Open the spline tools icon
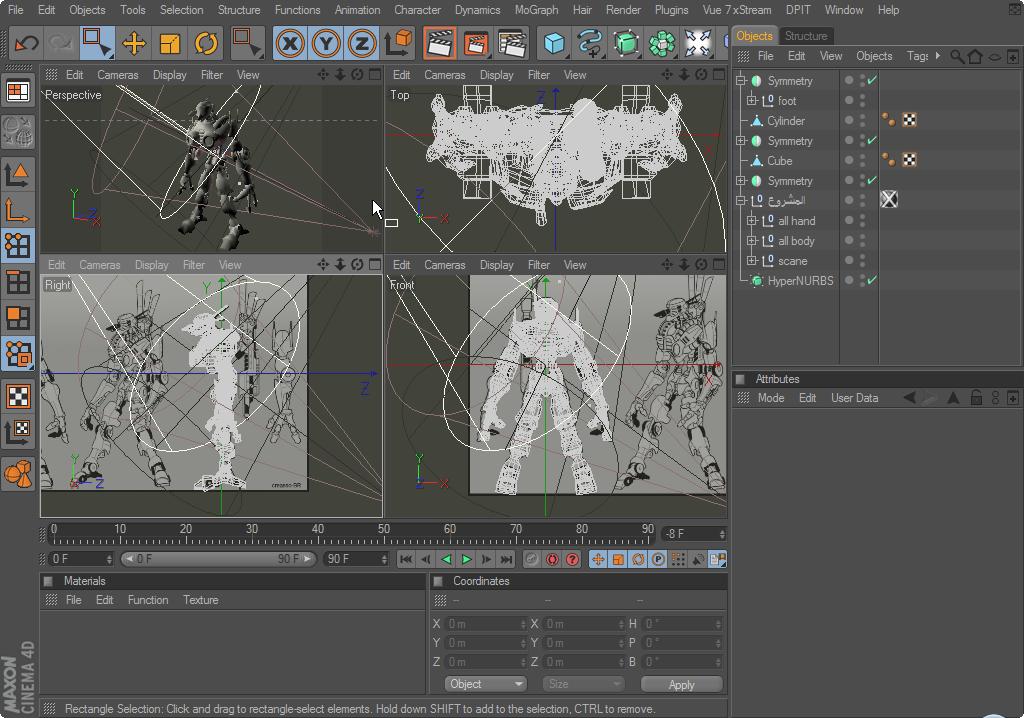The height and width of the screenshot is (718, 1024). (x=590, y=43)
